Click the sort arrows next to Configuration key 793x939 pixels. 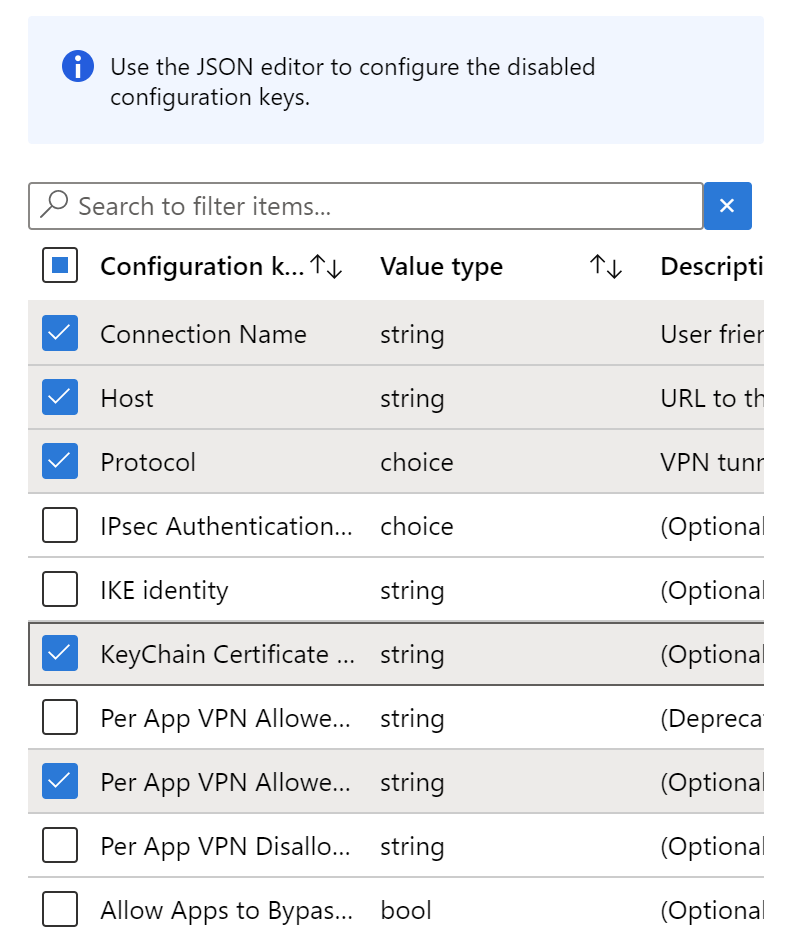point(327,267)
